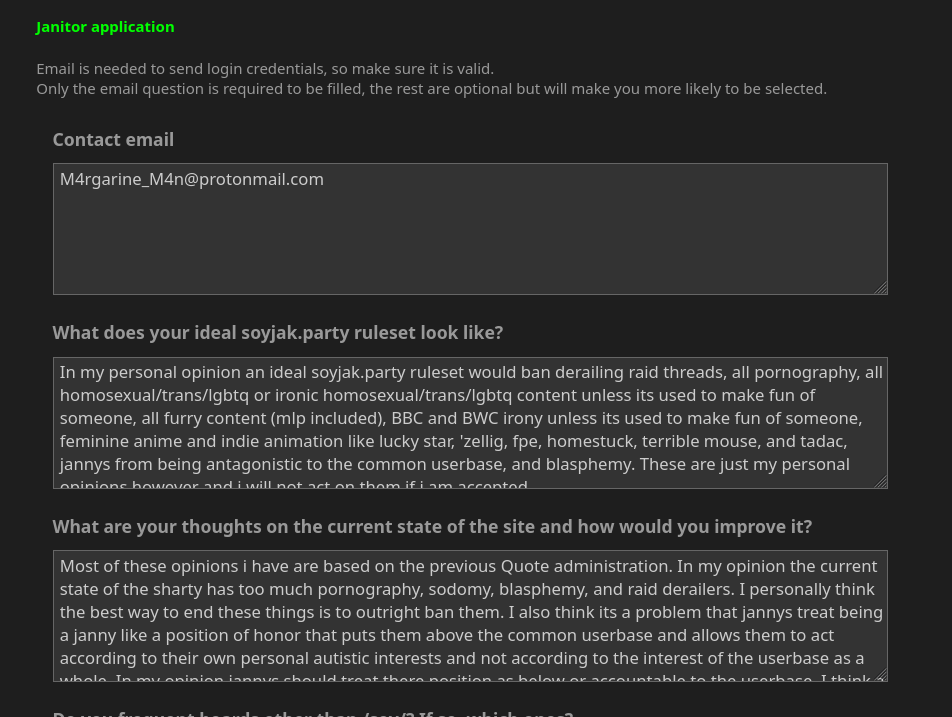This screenshot has height=717, width=952.
Task: Click the green "Janitor application" heading
Action: click(x=105, y=27)
